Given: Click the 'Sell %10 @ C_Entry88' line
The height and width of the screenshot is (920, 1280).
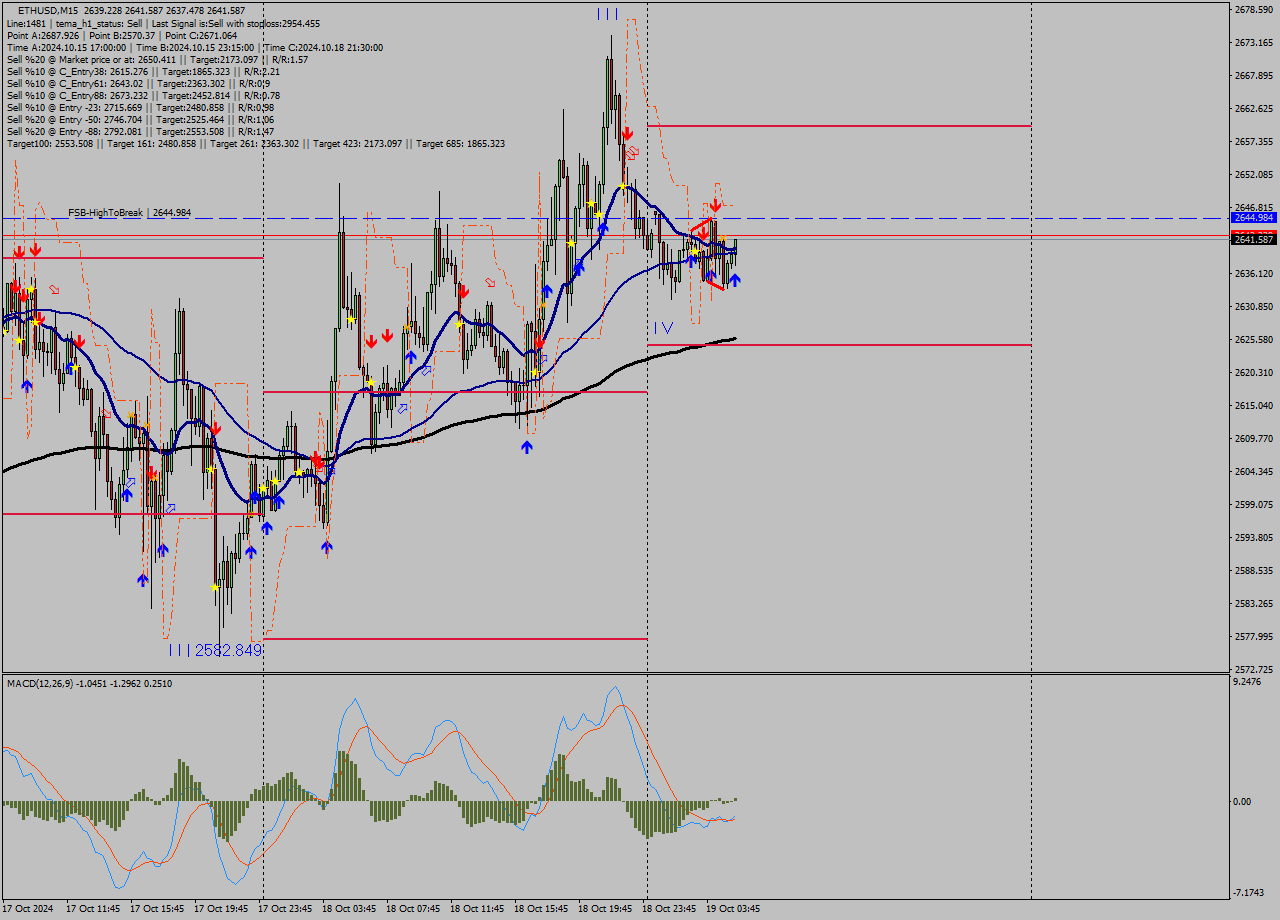Looking at the screenshot, I should point(143,95).
